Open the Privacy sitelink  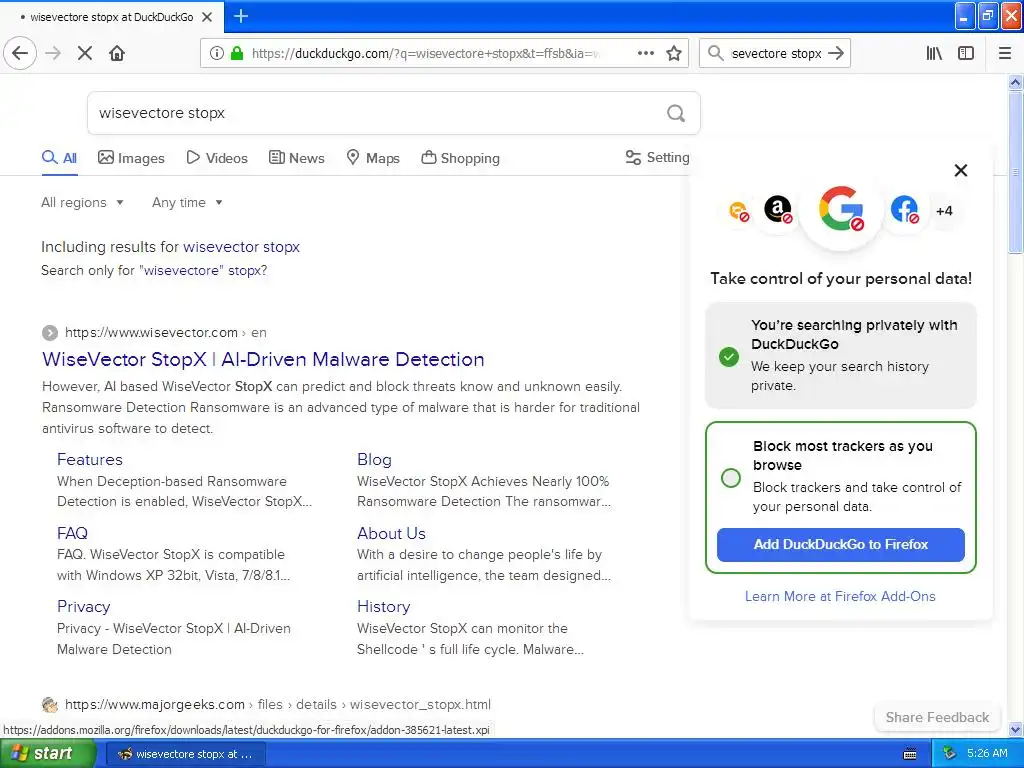[x=84, y=607]
